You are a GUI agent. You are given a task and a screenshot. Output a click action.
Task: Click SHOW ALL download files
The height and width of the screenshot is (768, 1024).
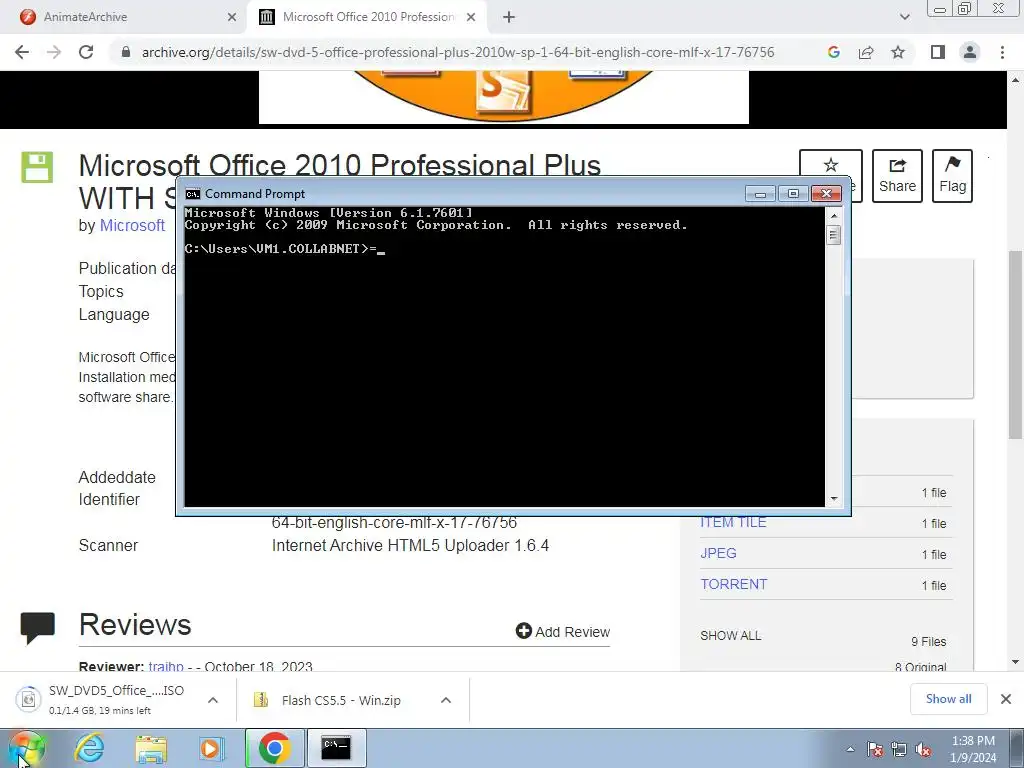click(x=730, y=635)
